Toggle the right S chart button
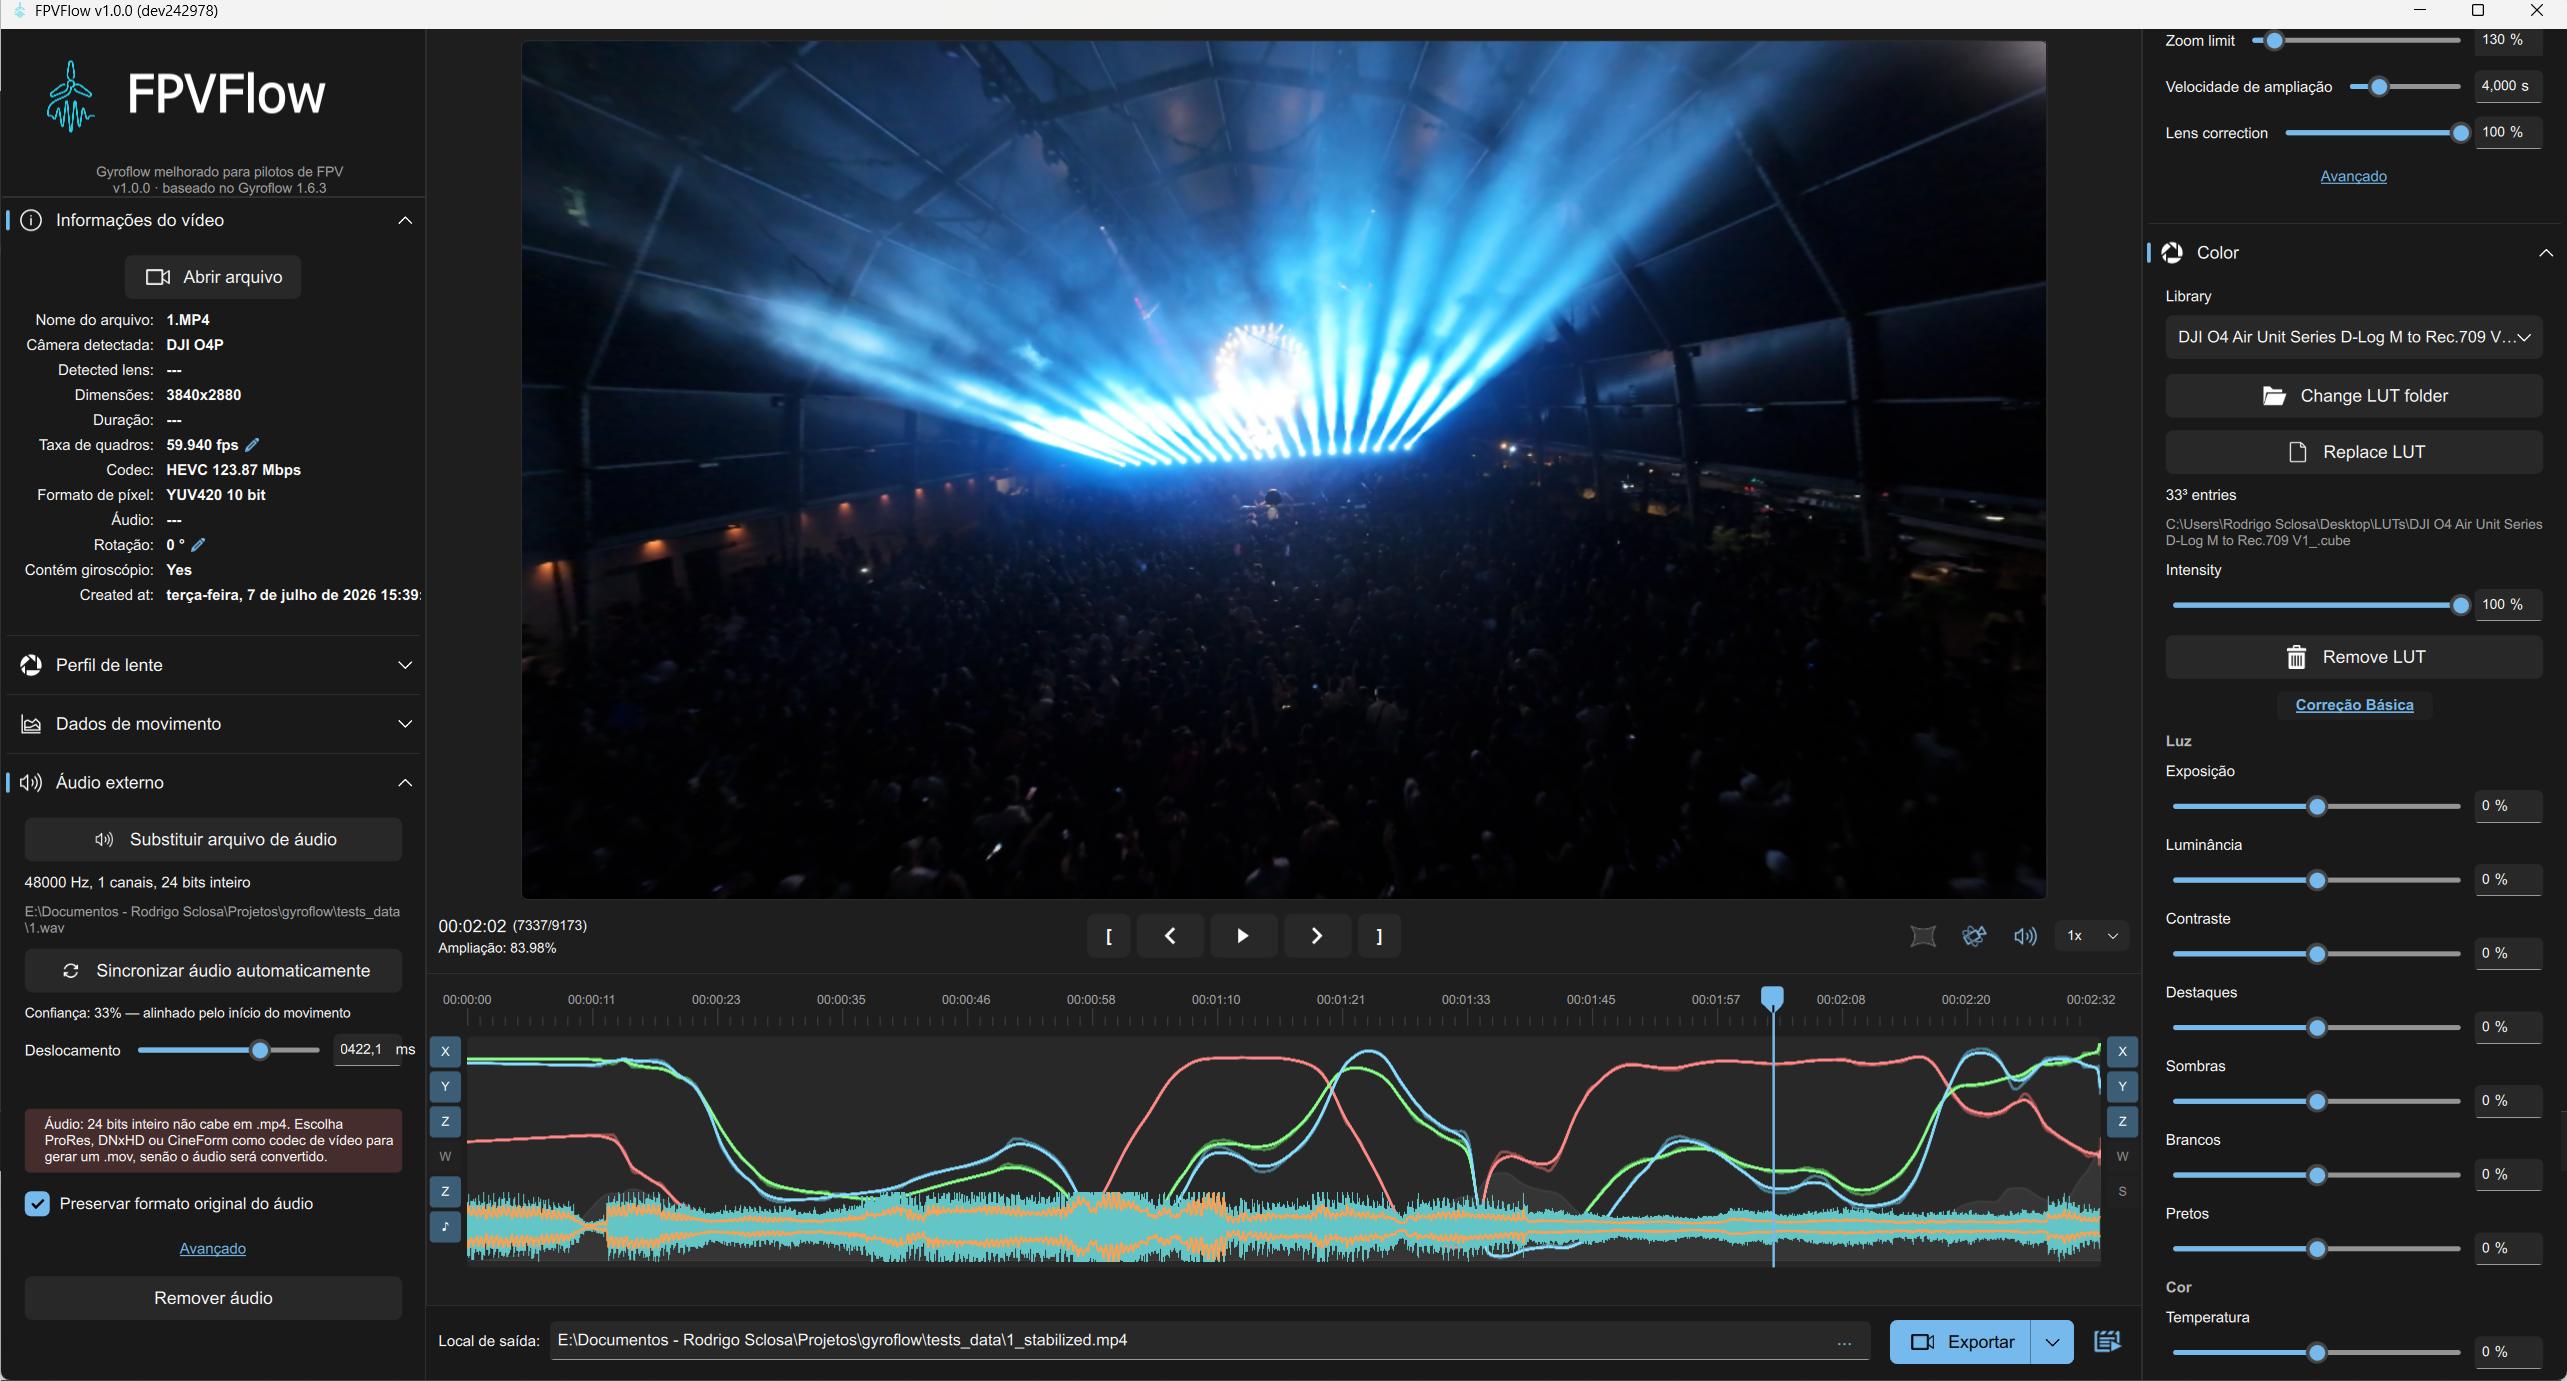The height and width of the screenshot is (1381, 2567). coord(2122,1191)
